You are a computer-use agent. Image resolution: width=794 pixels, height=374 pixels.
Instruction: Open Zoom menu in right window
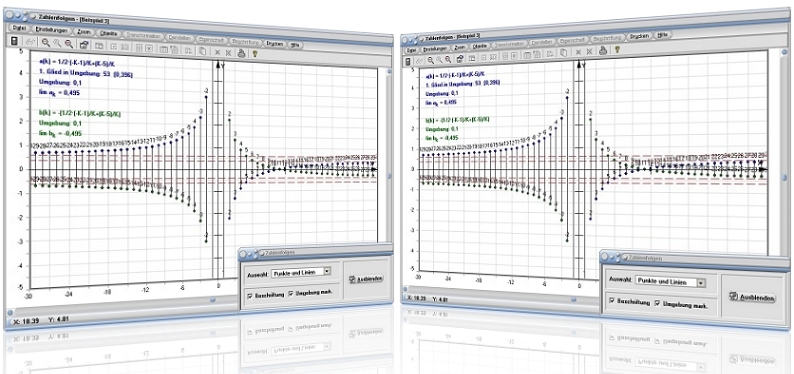(460, 47)
